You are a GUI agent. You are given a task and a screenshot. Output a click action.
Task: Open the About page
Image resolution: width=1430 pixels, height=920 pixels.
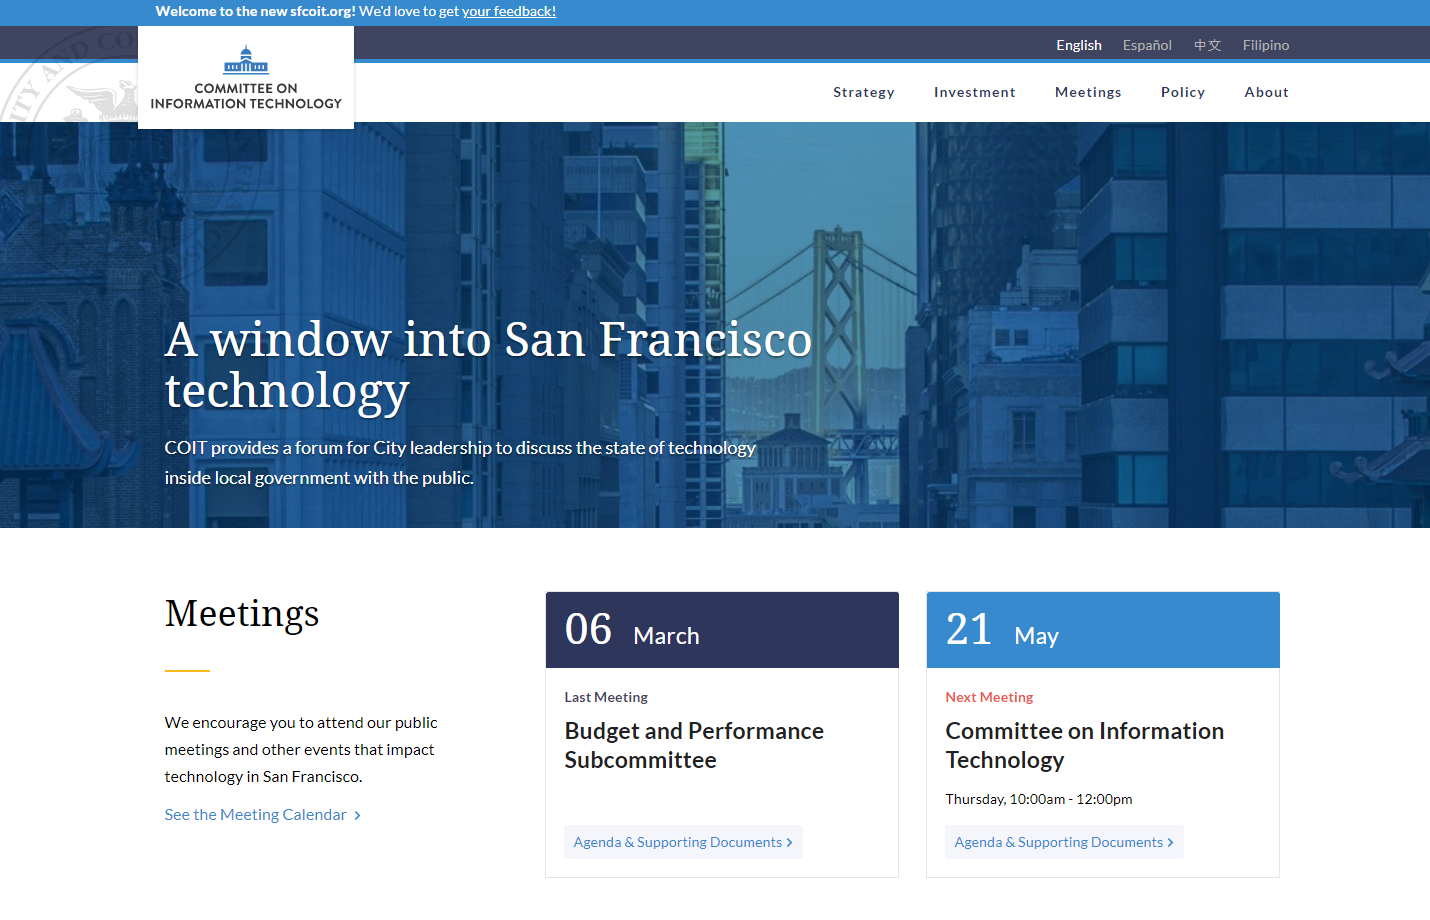1266,92
